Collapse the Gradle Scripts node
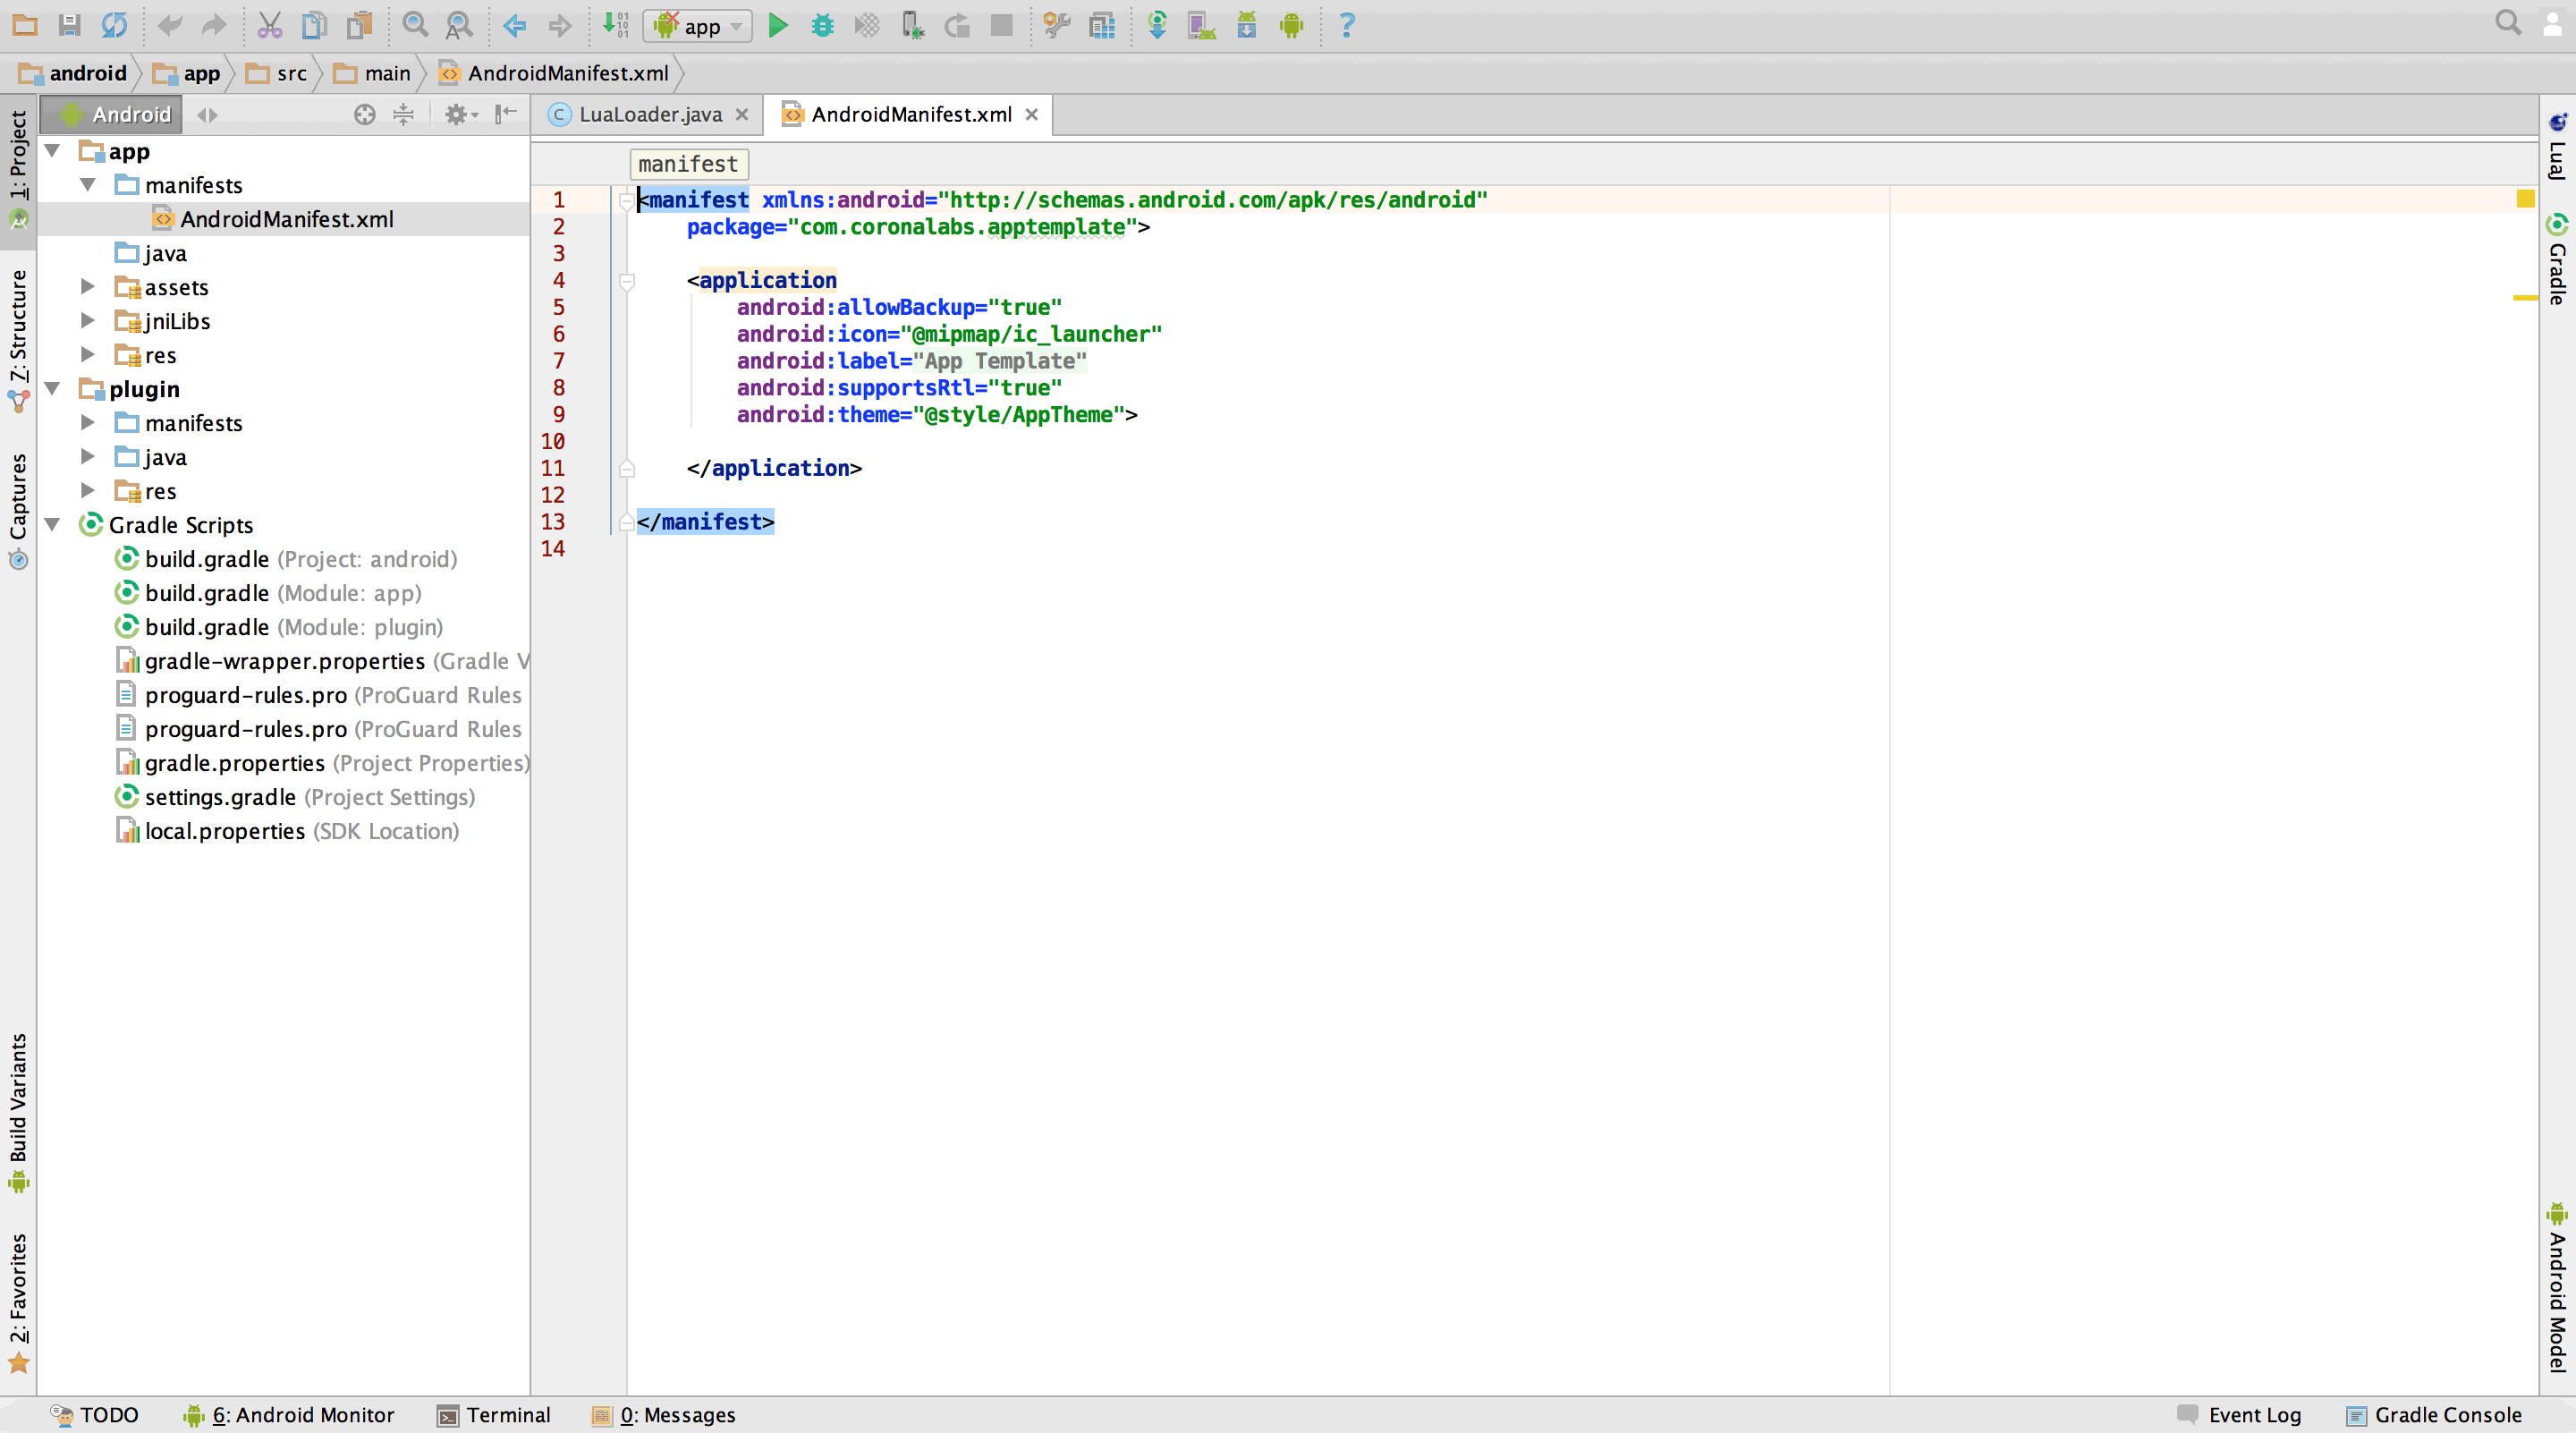Image resolution: width=2576 pixels, height=1433 pixels. tap(52, 524)
